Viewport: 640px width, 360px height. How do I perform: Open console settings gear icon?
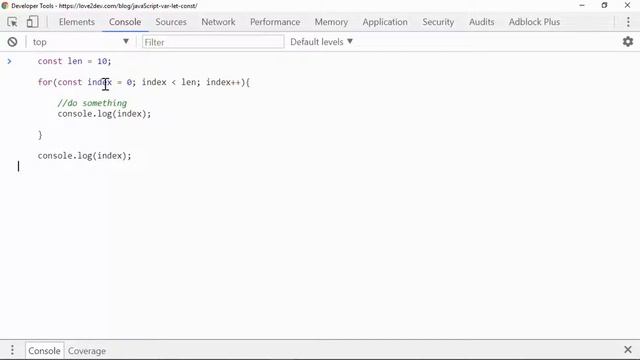[628, 42]
